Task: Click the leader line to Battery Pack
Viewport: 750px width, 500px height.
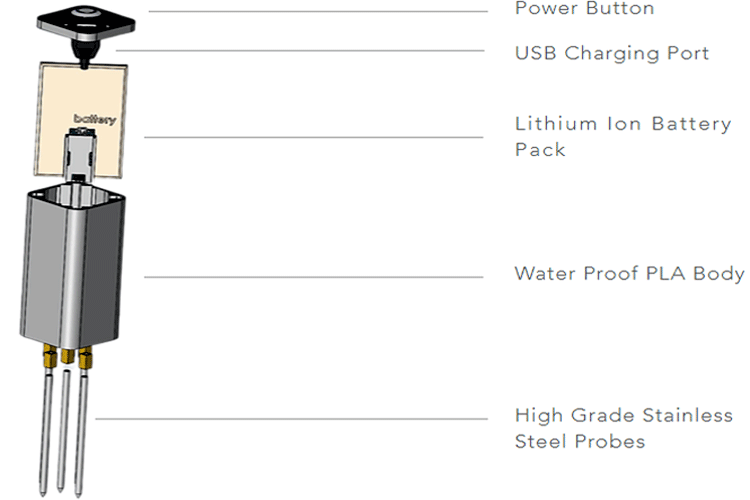Action: 320,137
